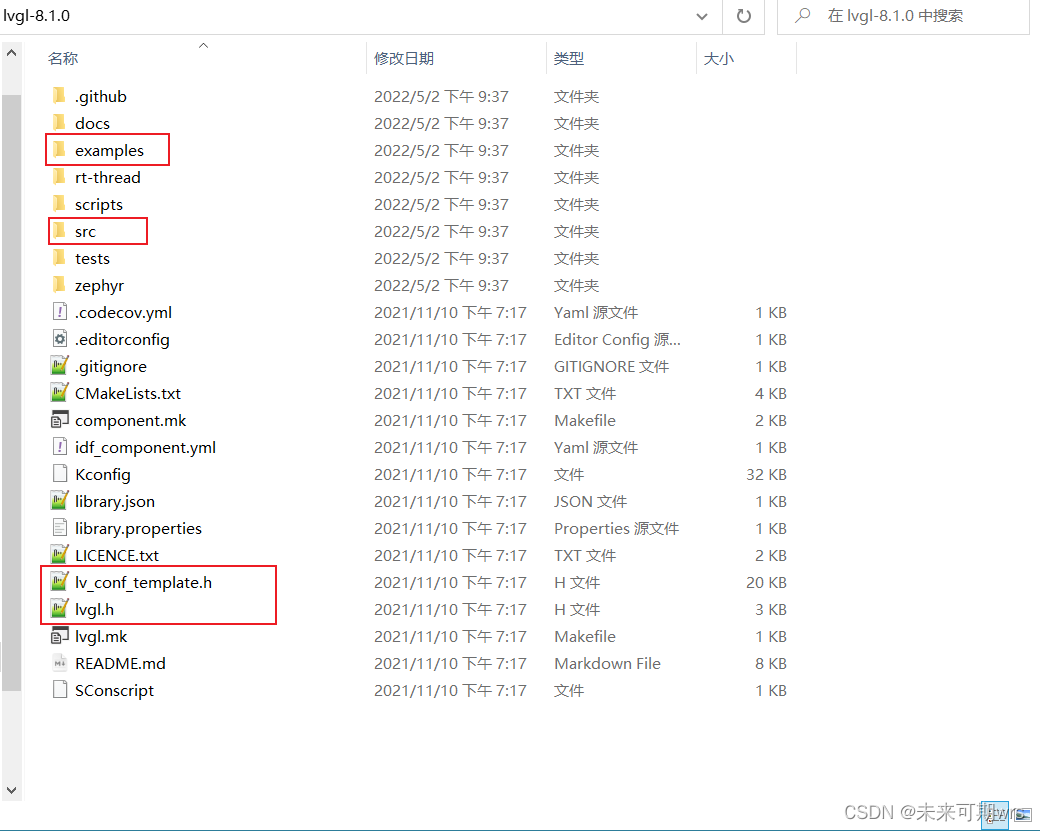Click the src folder icon
Viewport: 1040px width, 831px height.
point(59,231)
